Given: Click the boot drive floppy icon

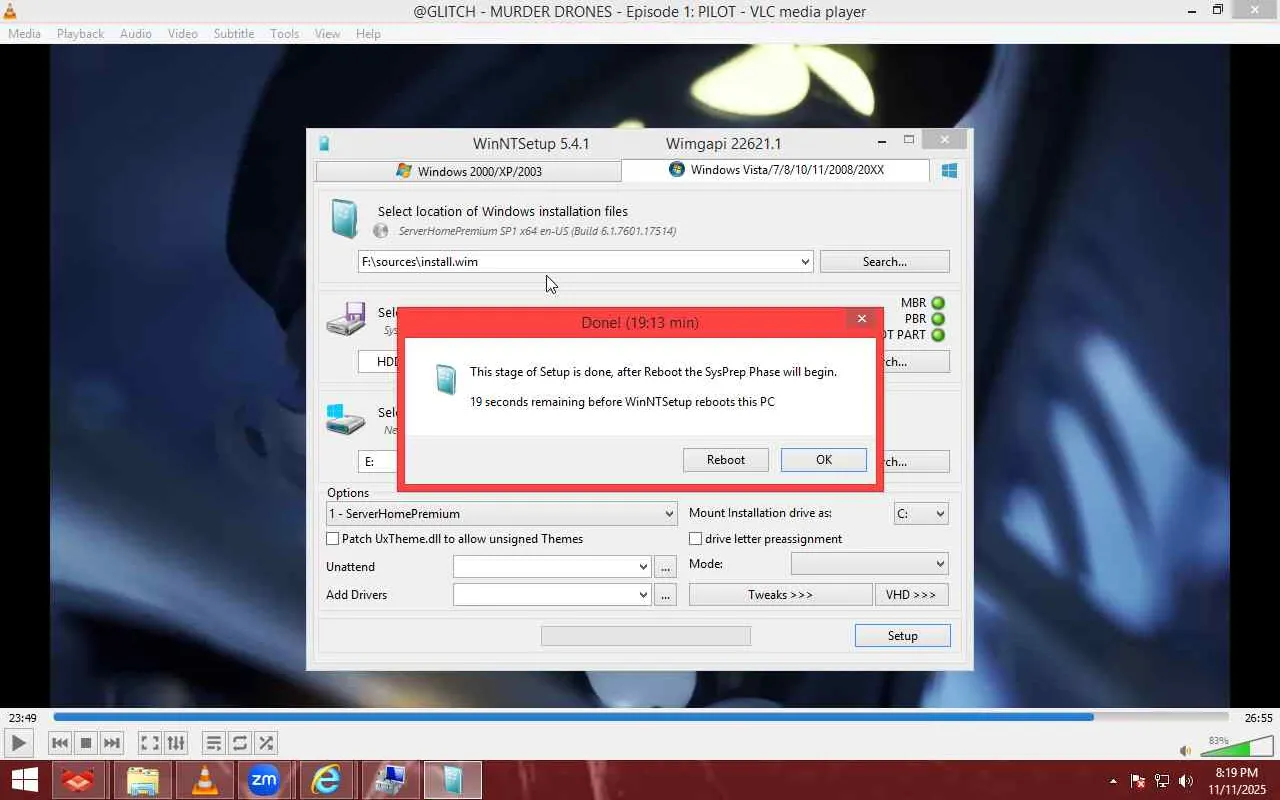Looking at the screenshot, I should 345,319.
